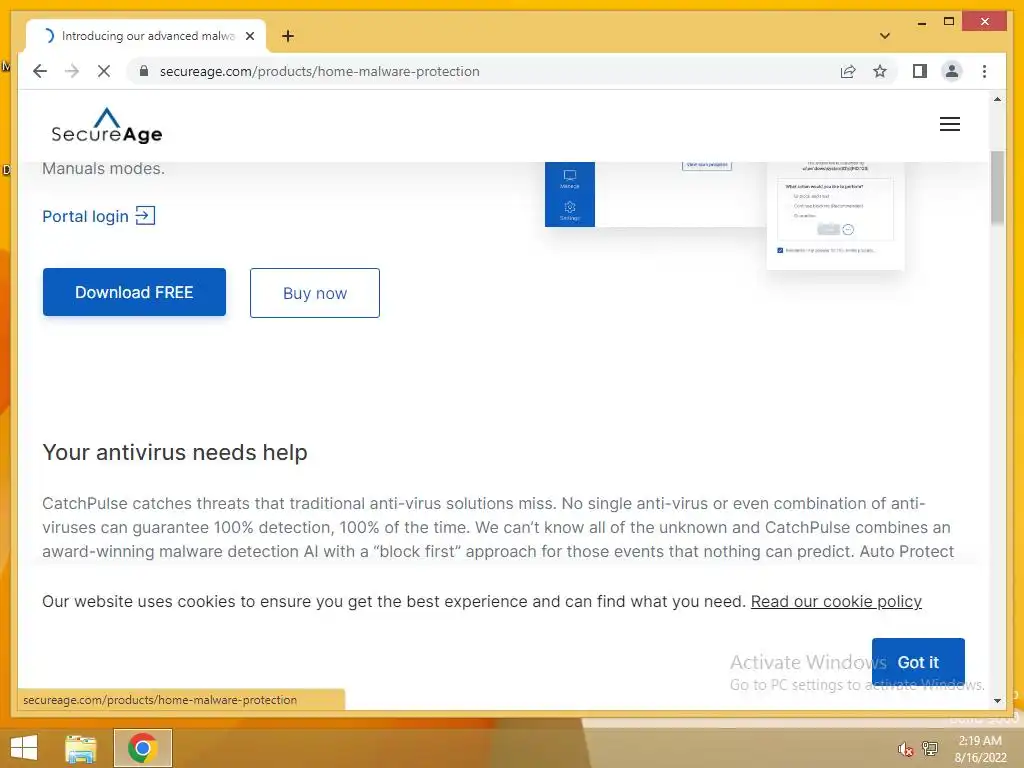The image size is (1024, 768).
Task: Click the network tray icon
Action: 929,748
